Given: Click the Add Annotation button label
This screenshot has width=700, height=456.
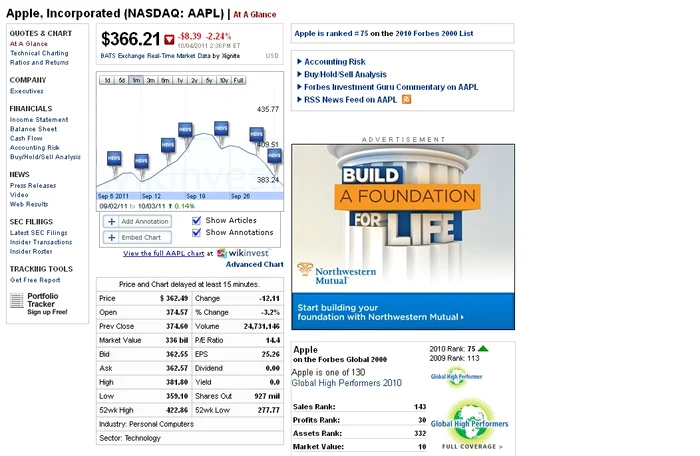Looking at the screenshot, I should [x=145, y=222].
